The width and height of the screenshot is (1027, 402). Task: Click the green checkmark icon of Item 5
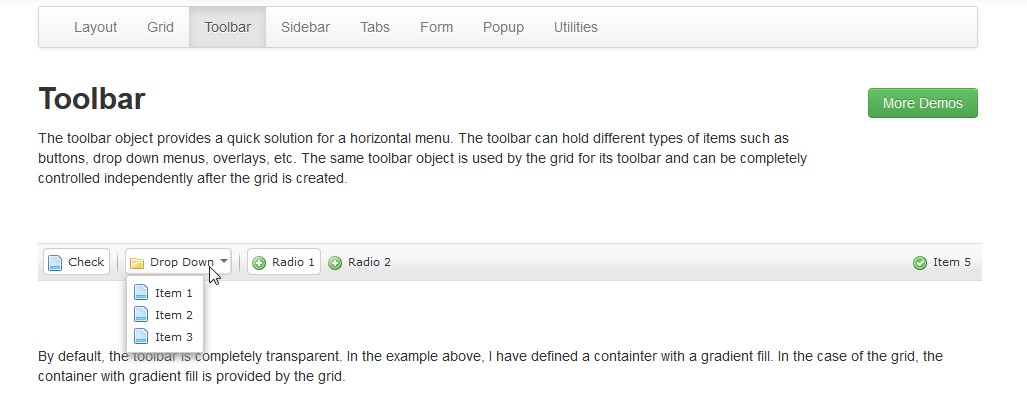(x=920, y=263)
